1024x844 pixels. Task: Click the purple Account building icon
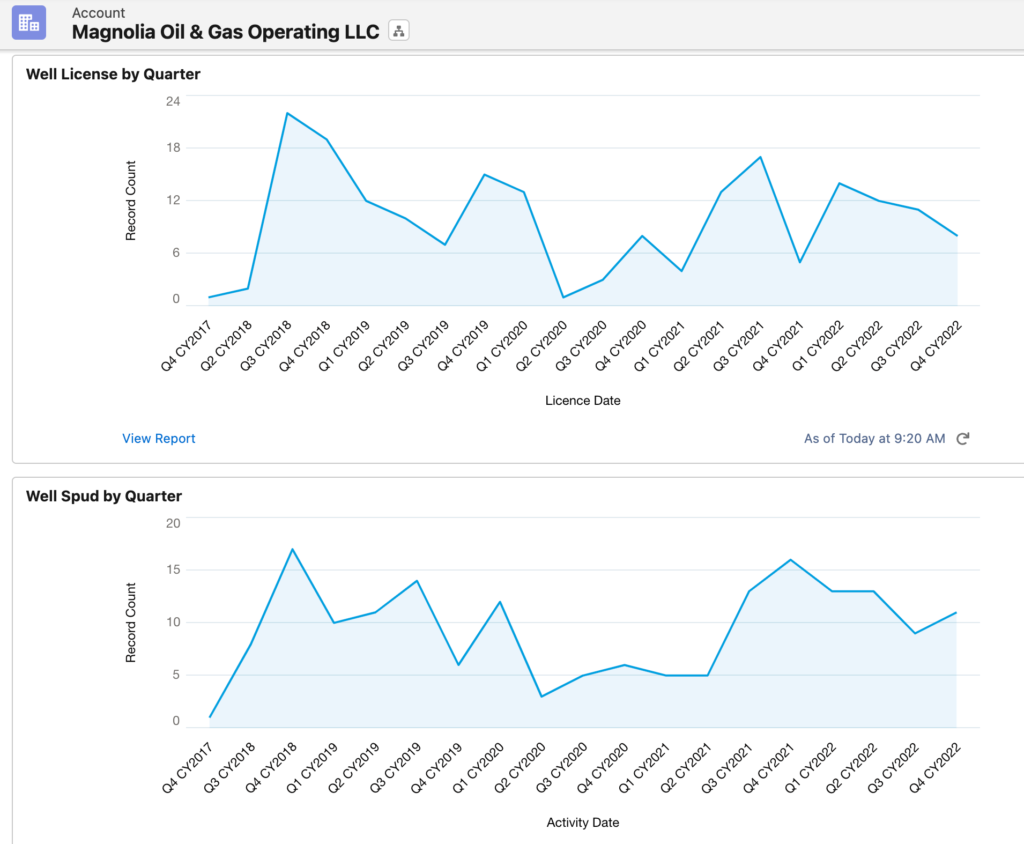pyautogui.click(x=29, y=23)
